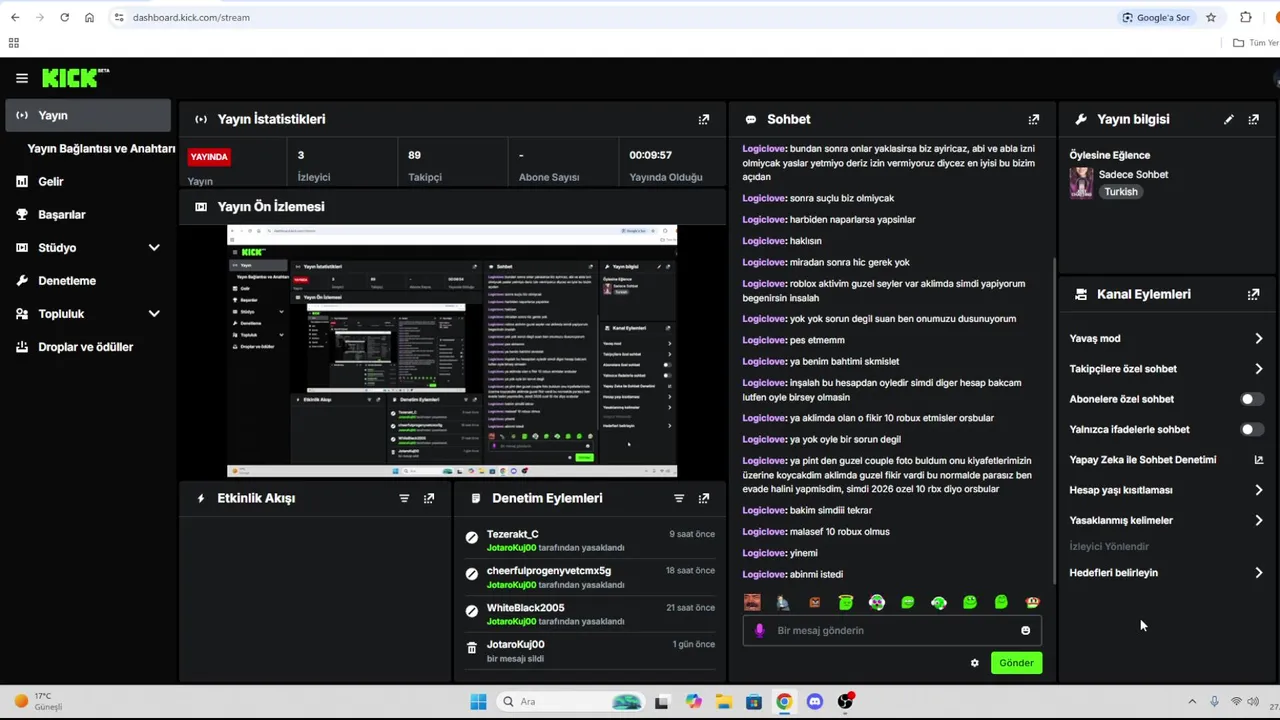Image resolution: width=1280 pixels, height=720 pixels.
Task: Open OBS Studio from the taskbar
Action: (x=846, y=701)
